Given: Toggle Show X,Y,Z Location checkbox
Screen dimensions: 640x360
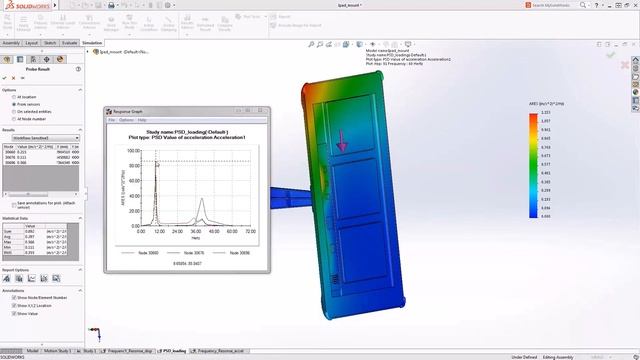Looking at the screenshot, I should (x=14, y=305).
